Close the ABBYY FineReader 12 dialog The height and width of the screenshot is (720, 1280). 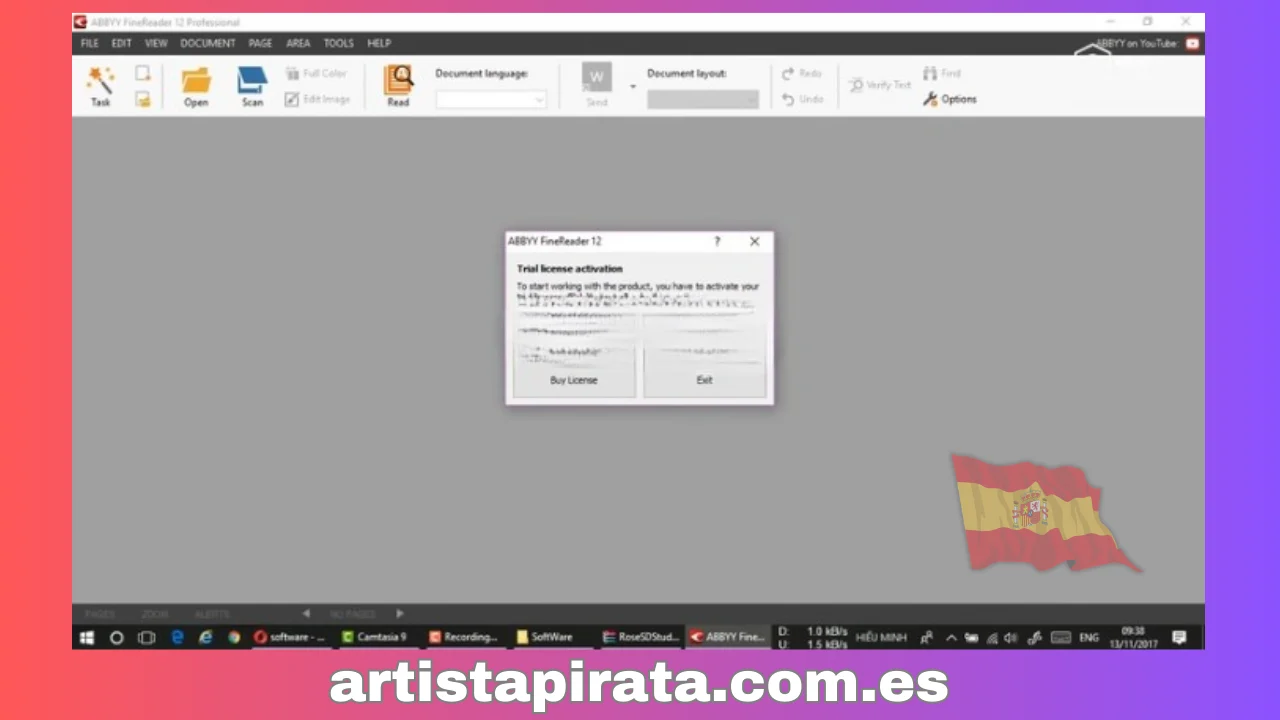pyautogui.click(x=755, y=241)
